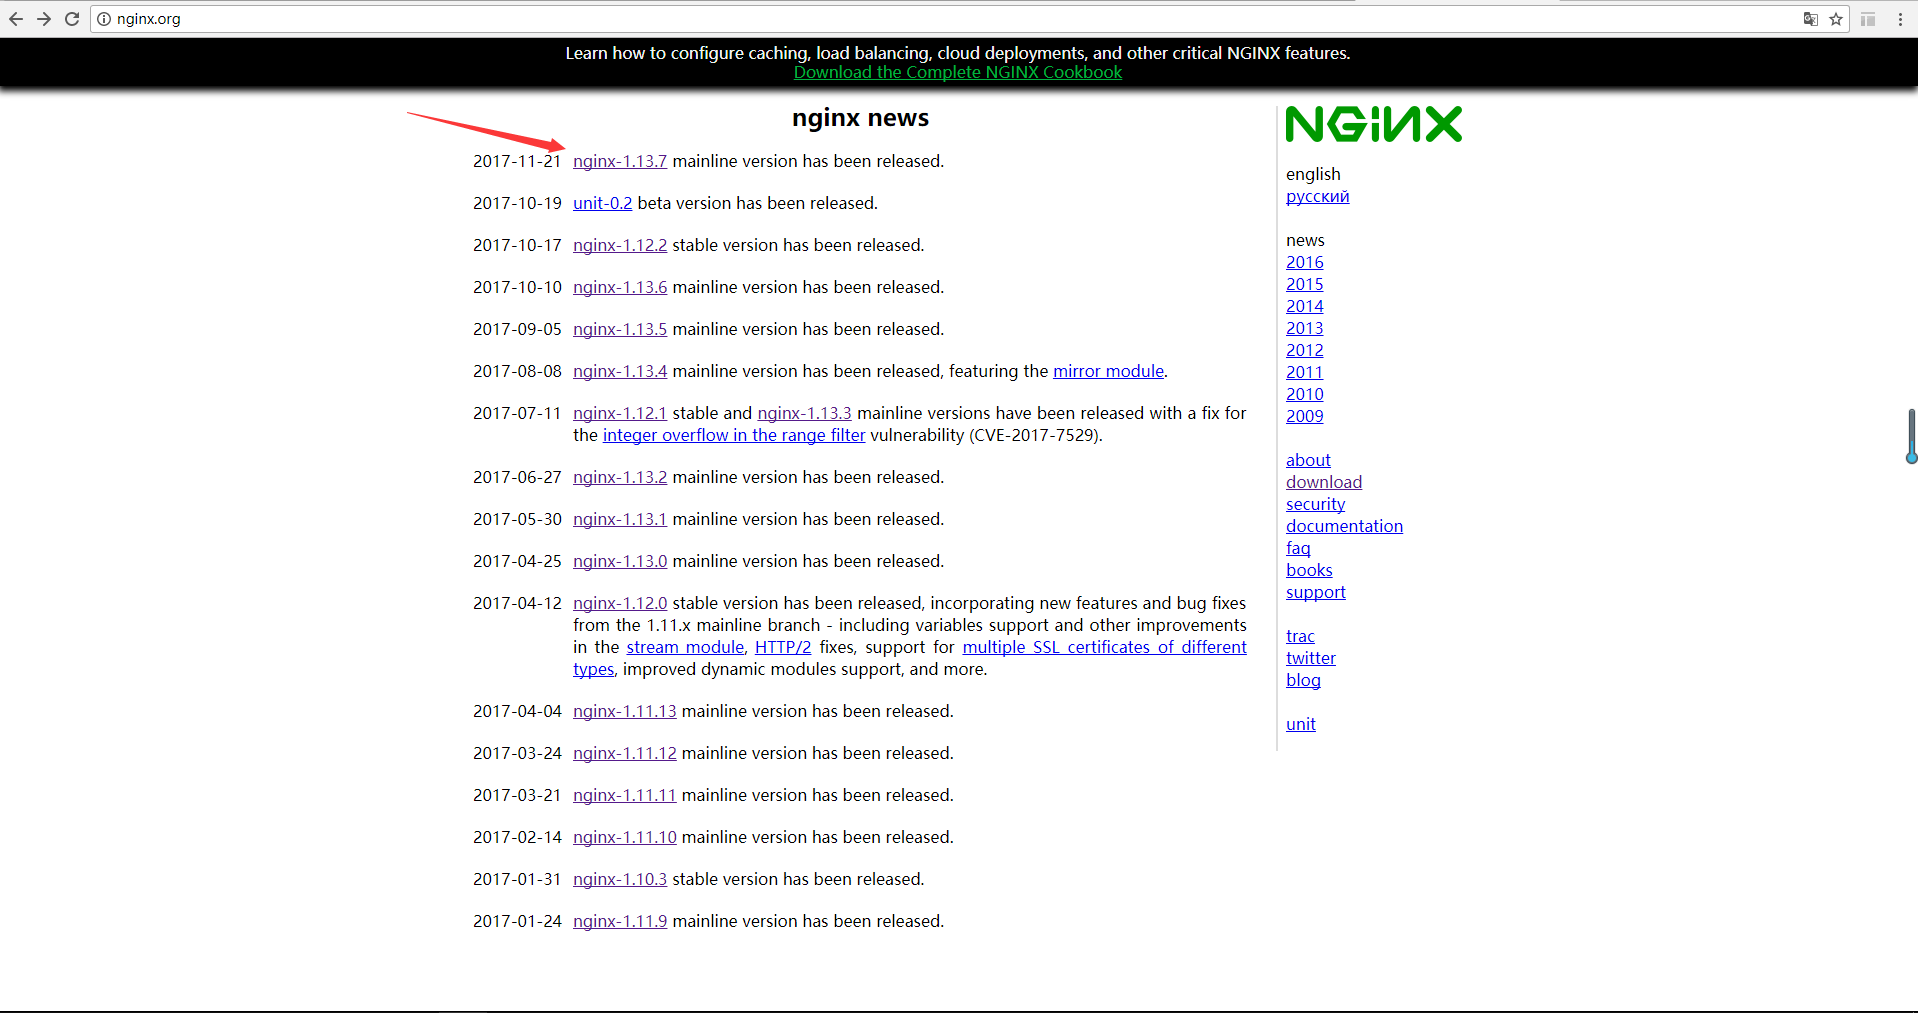Open 2015 news archive
1918x1013 pixels.
pyautogui.click(x=1304, y=284)
